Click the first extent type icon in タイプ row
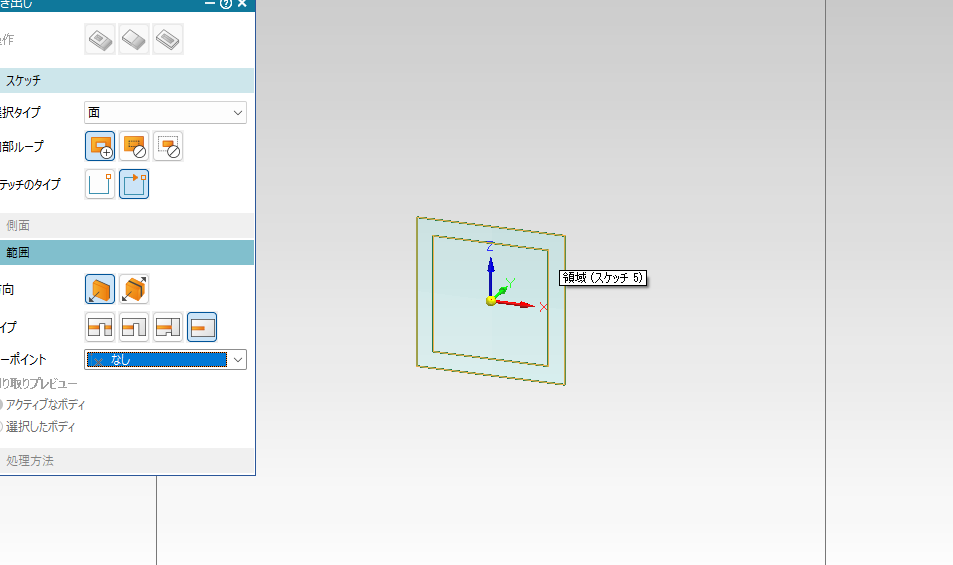953x565 pixels. pos(100,326)
